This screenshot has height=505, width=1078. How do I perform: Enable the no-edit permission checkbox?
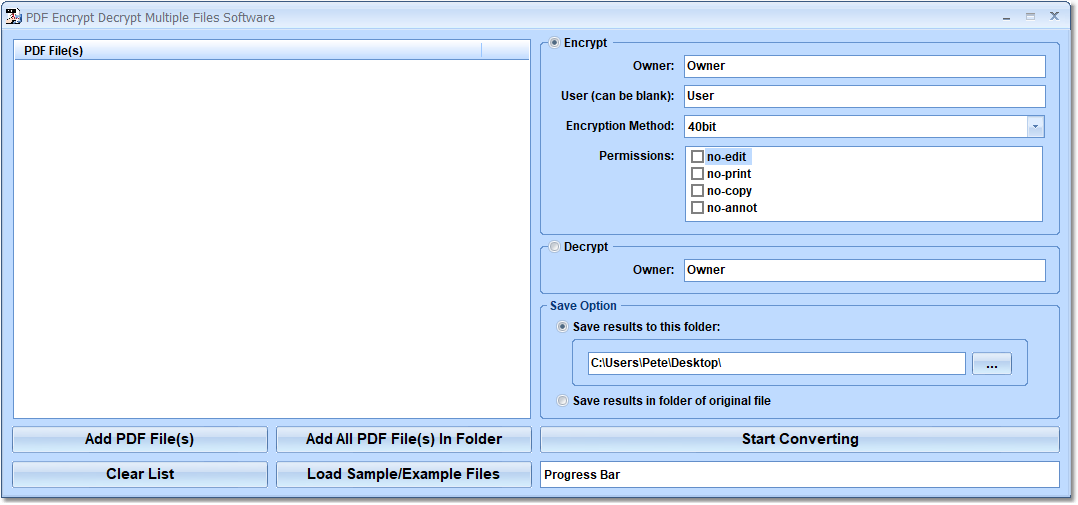tap(698, 157)
